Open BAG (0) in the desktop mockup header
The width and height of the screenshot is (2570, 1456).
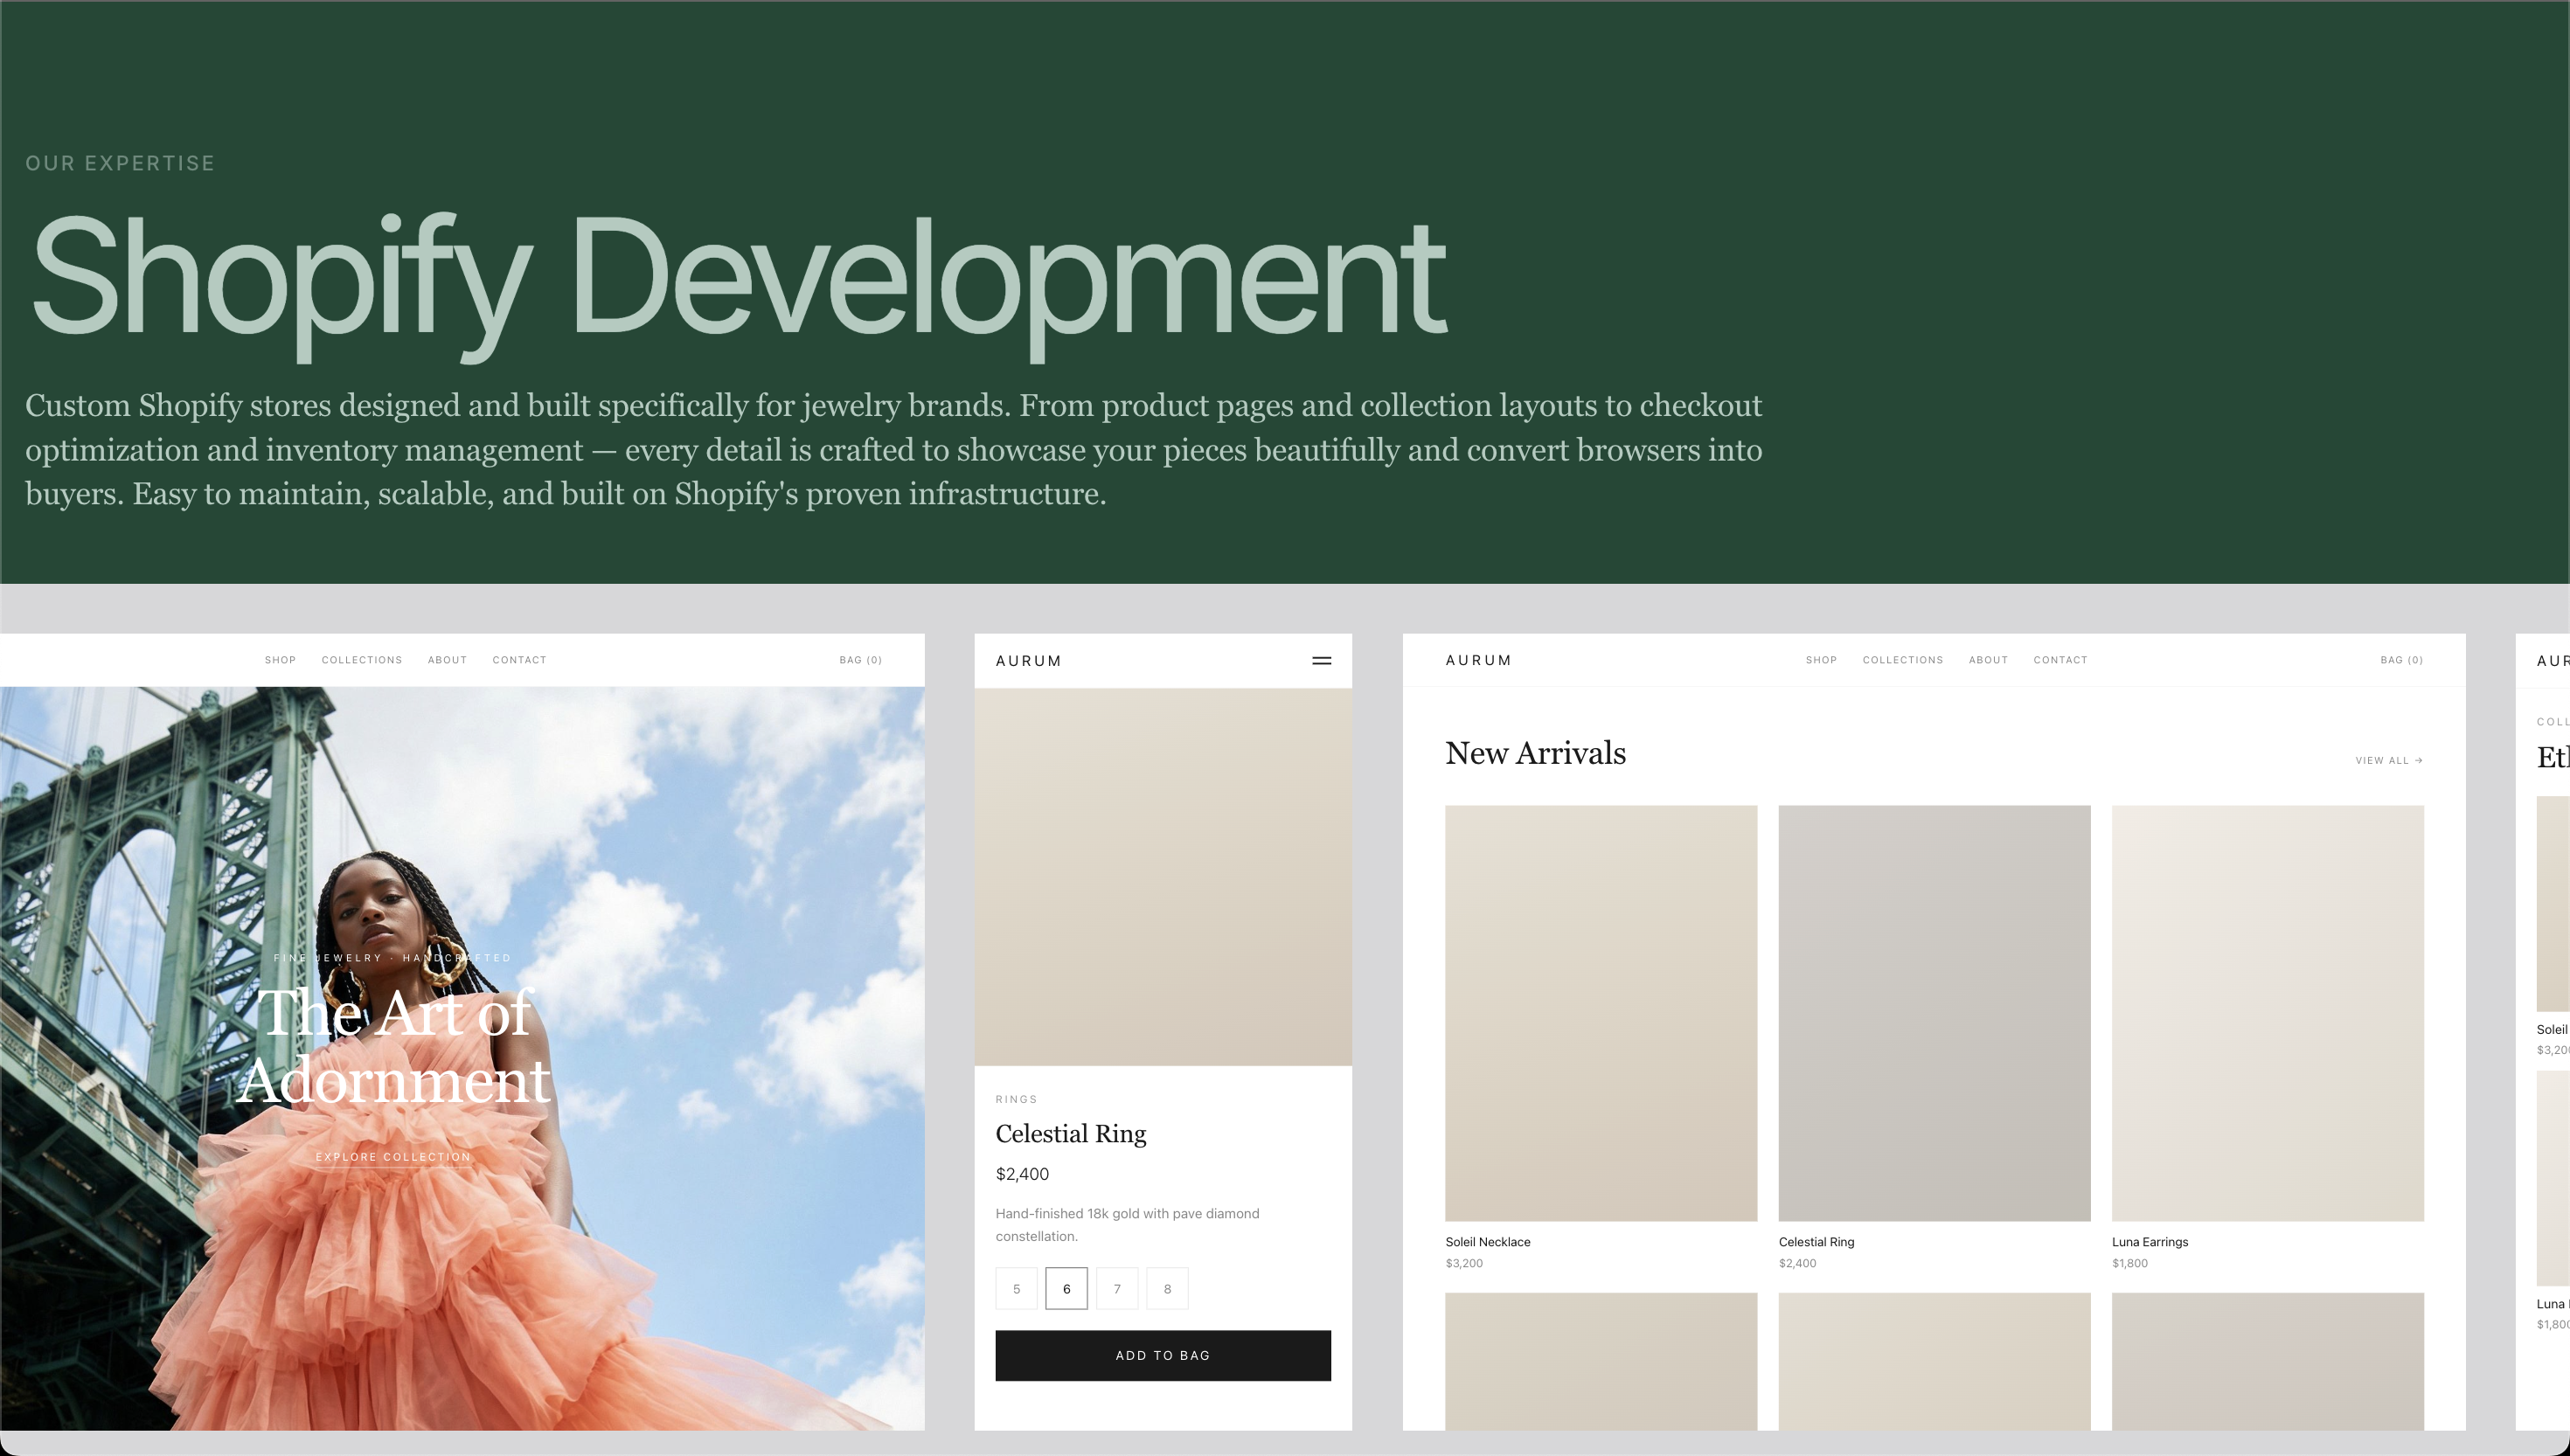click(x=2400, y=660)
